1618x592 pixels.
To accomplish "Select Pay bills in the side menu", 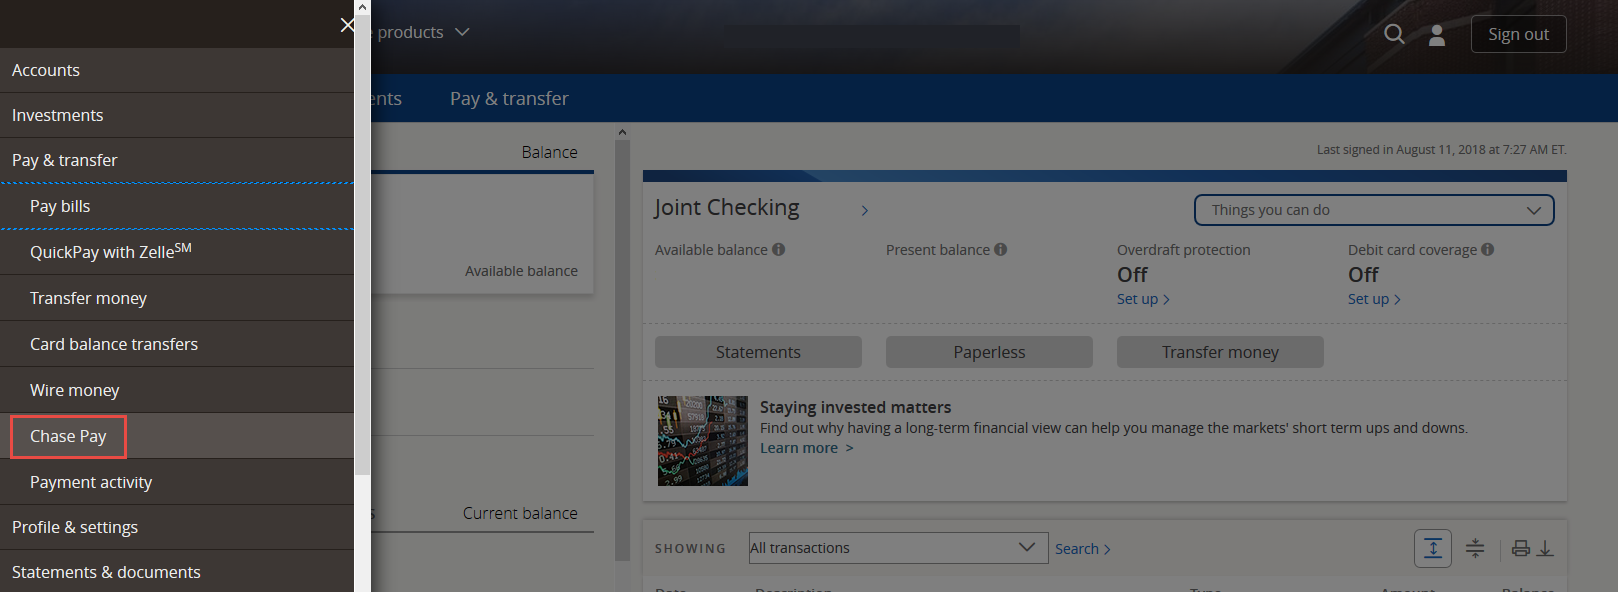I will 177,206.
